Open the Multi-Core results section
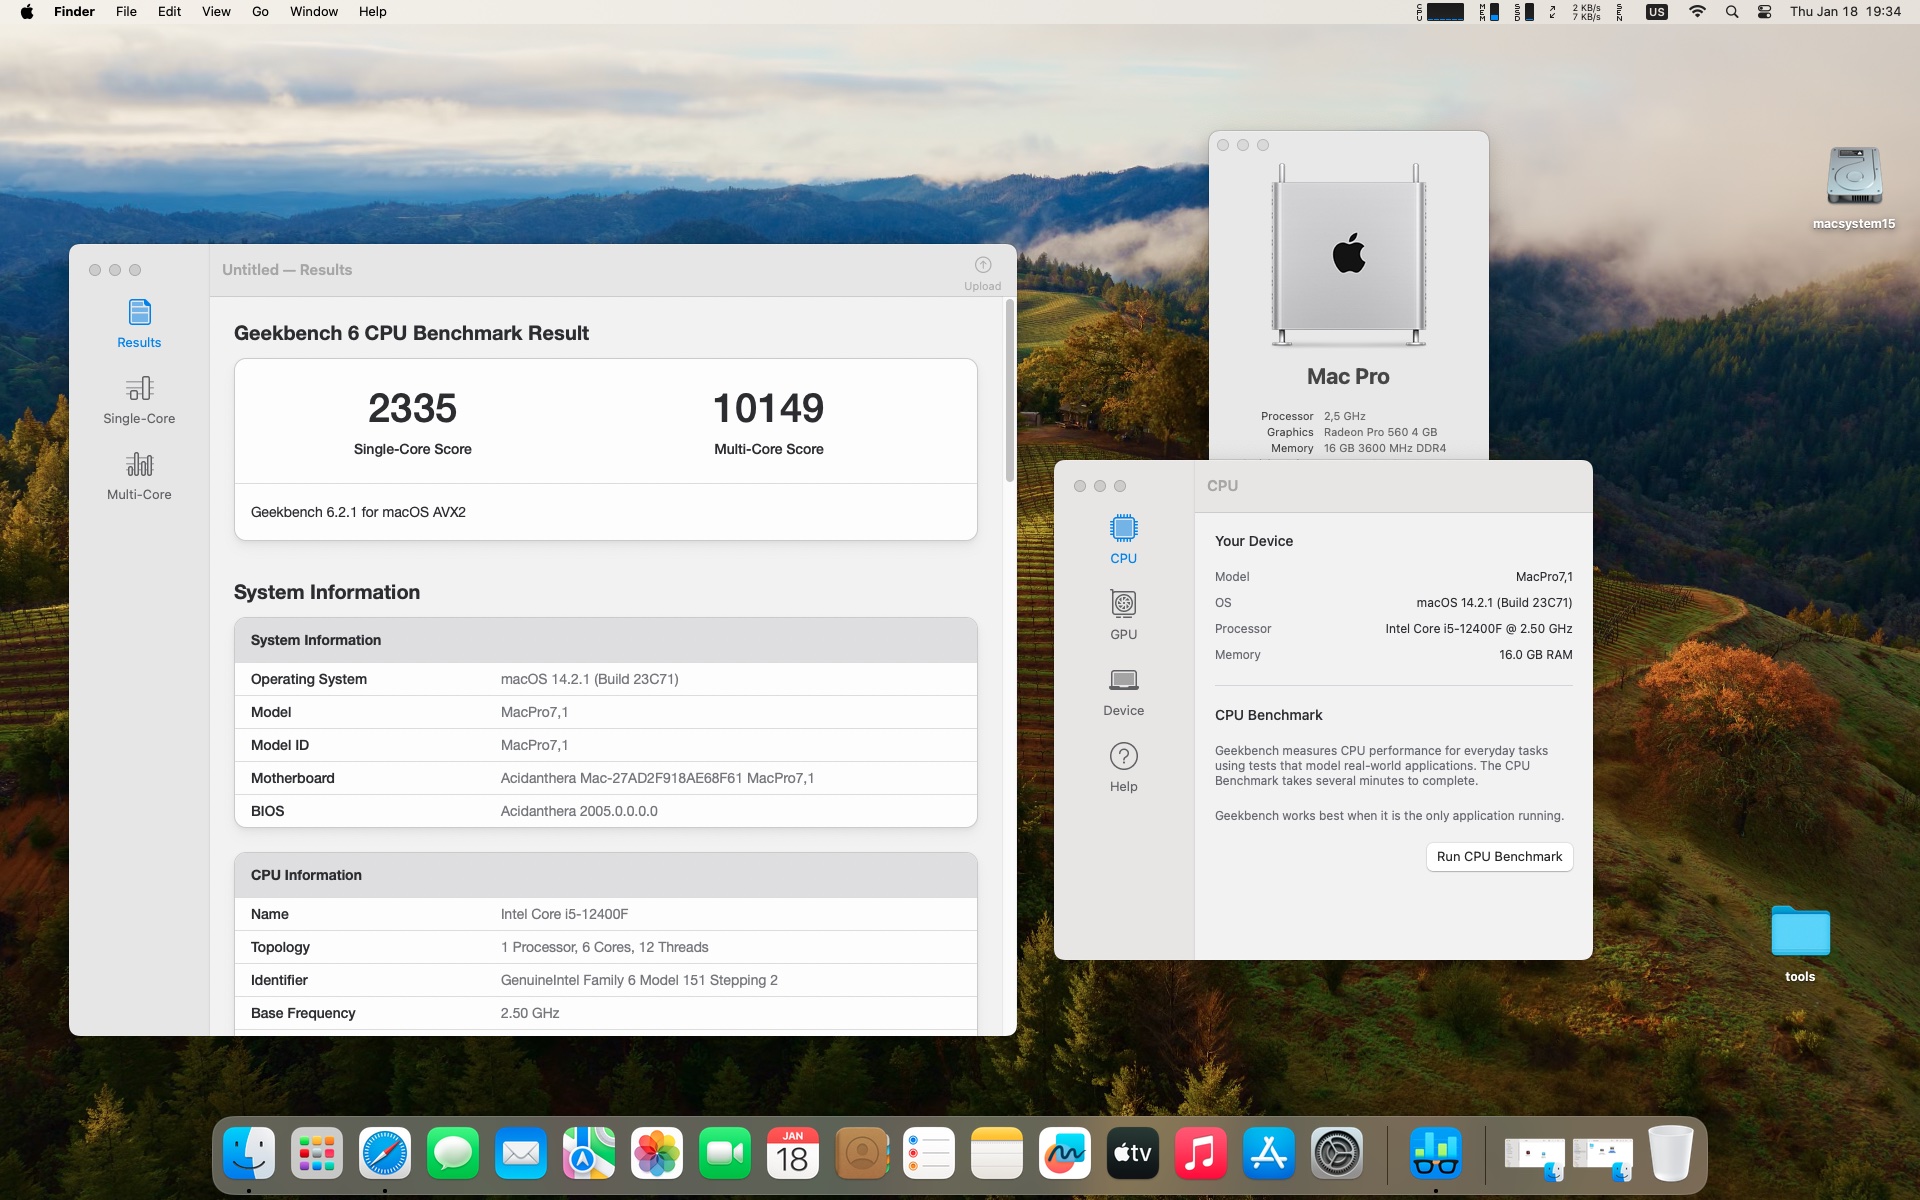Viewport: 1920px width, 1200px height. (139, 475)
